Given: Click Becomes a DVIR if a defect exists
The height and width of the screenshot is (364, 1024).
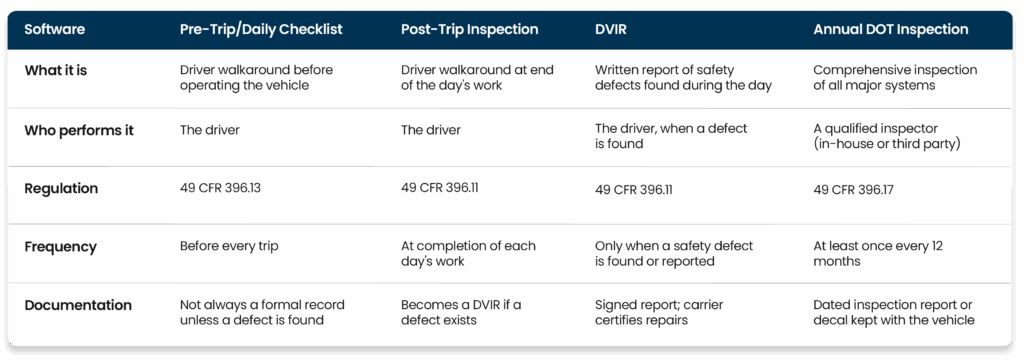Looking at the screenshot, I should 461,312.
